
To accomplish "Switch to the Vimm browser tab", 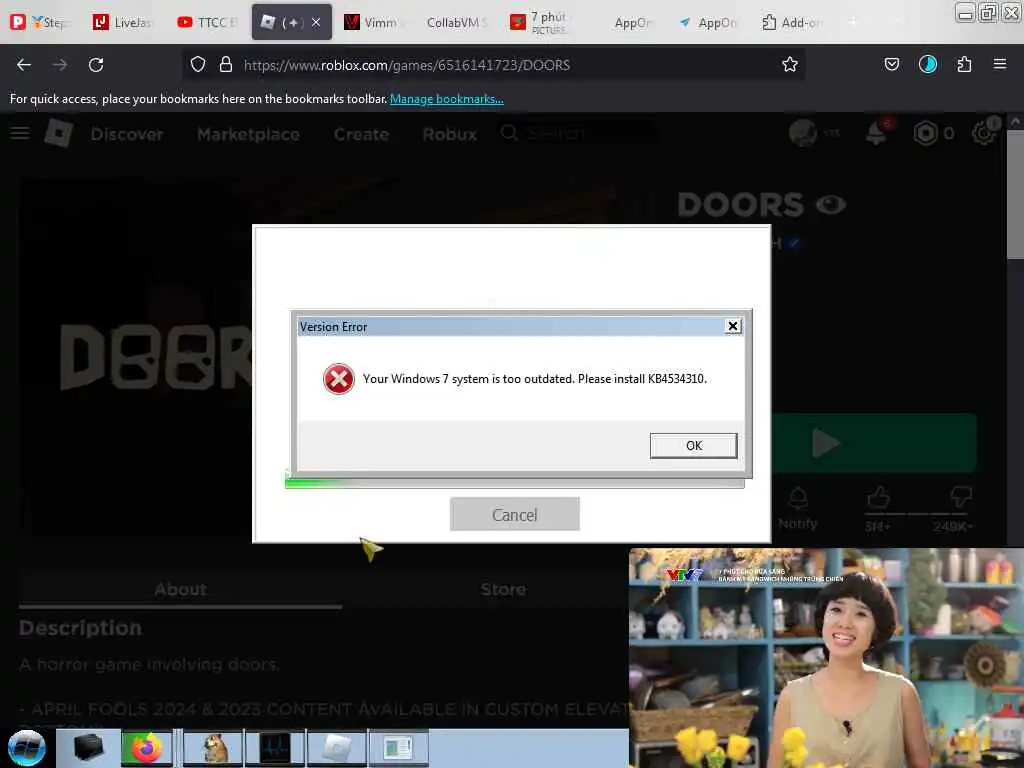I will [x=372, y=22].
